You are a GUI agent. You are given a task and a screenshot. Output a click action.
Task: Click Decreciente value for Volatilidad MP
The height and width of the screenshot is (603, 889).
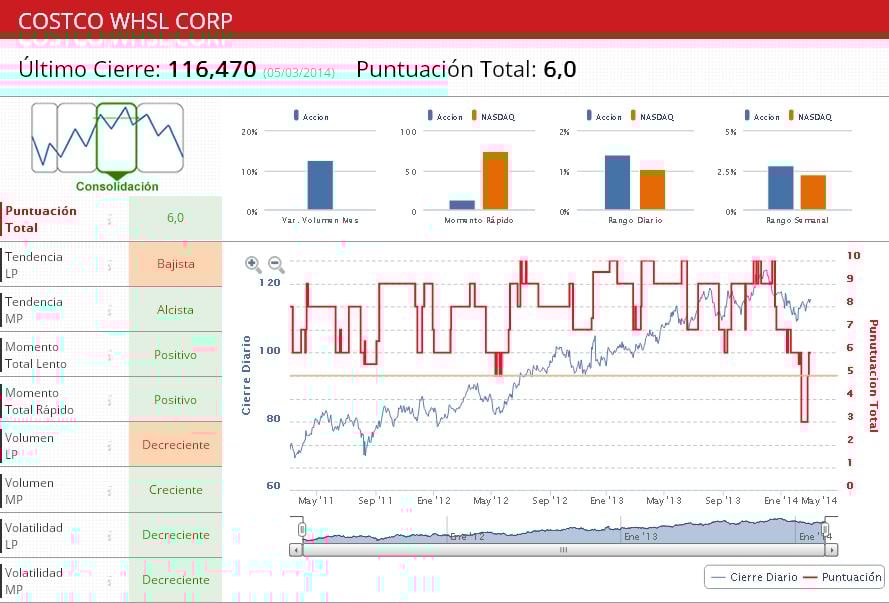pyautogui.click(x=175, y=580)
